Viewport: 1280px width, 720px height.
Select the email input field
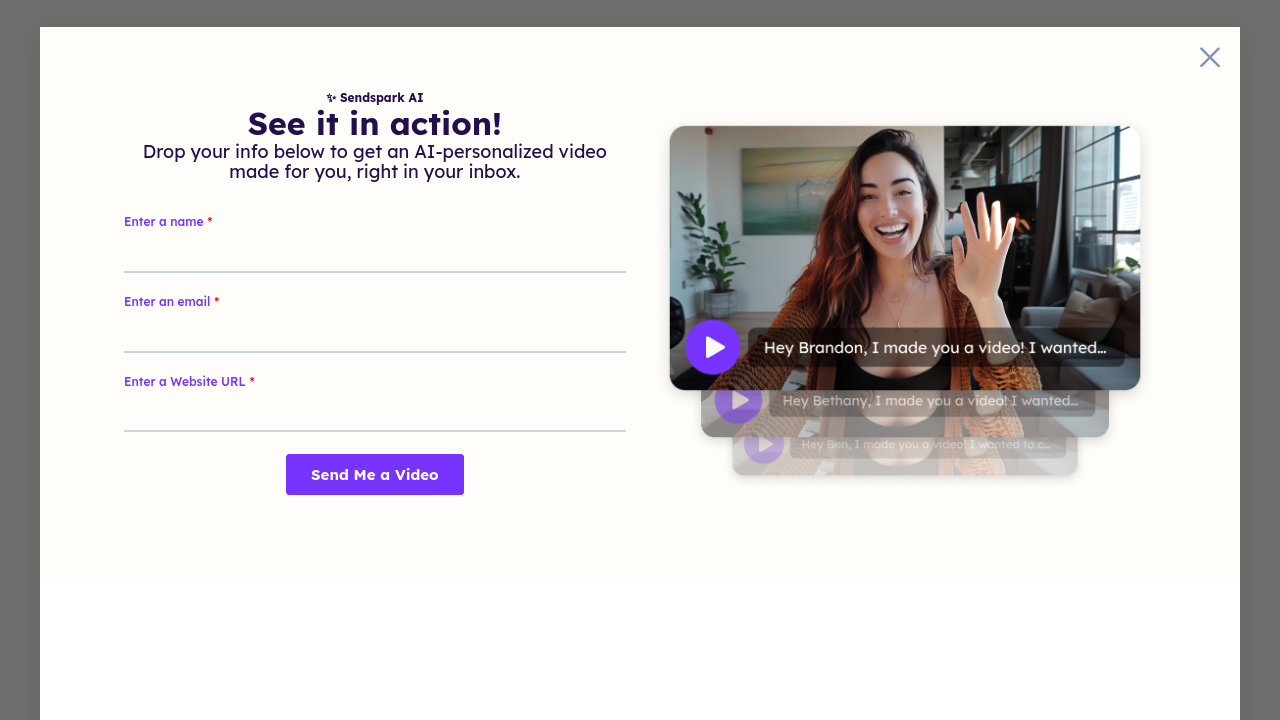coord(374,334)
